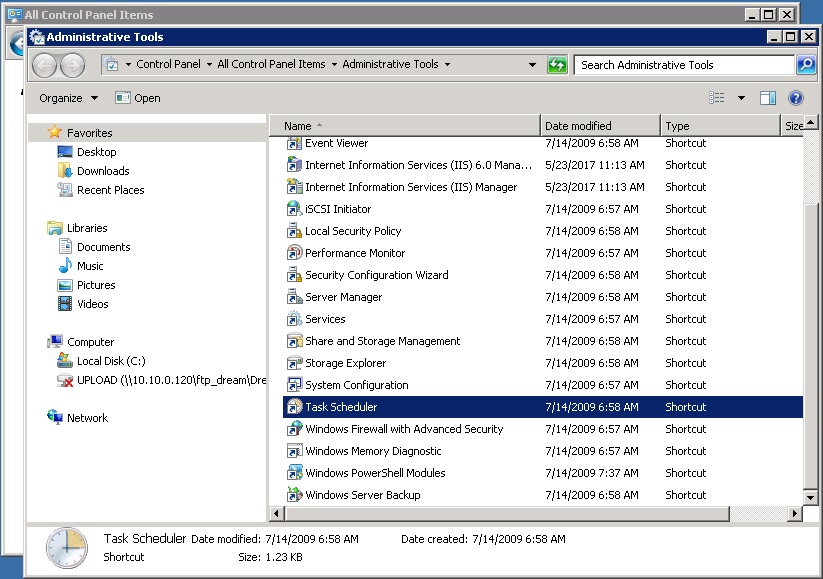Open the Videos library
The image size is (823, 579).
click(92, 304)
